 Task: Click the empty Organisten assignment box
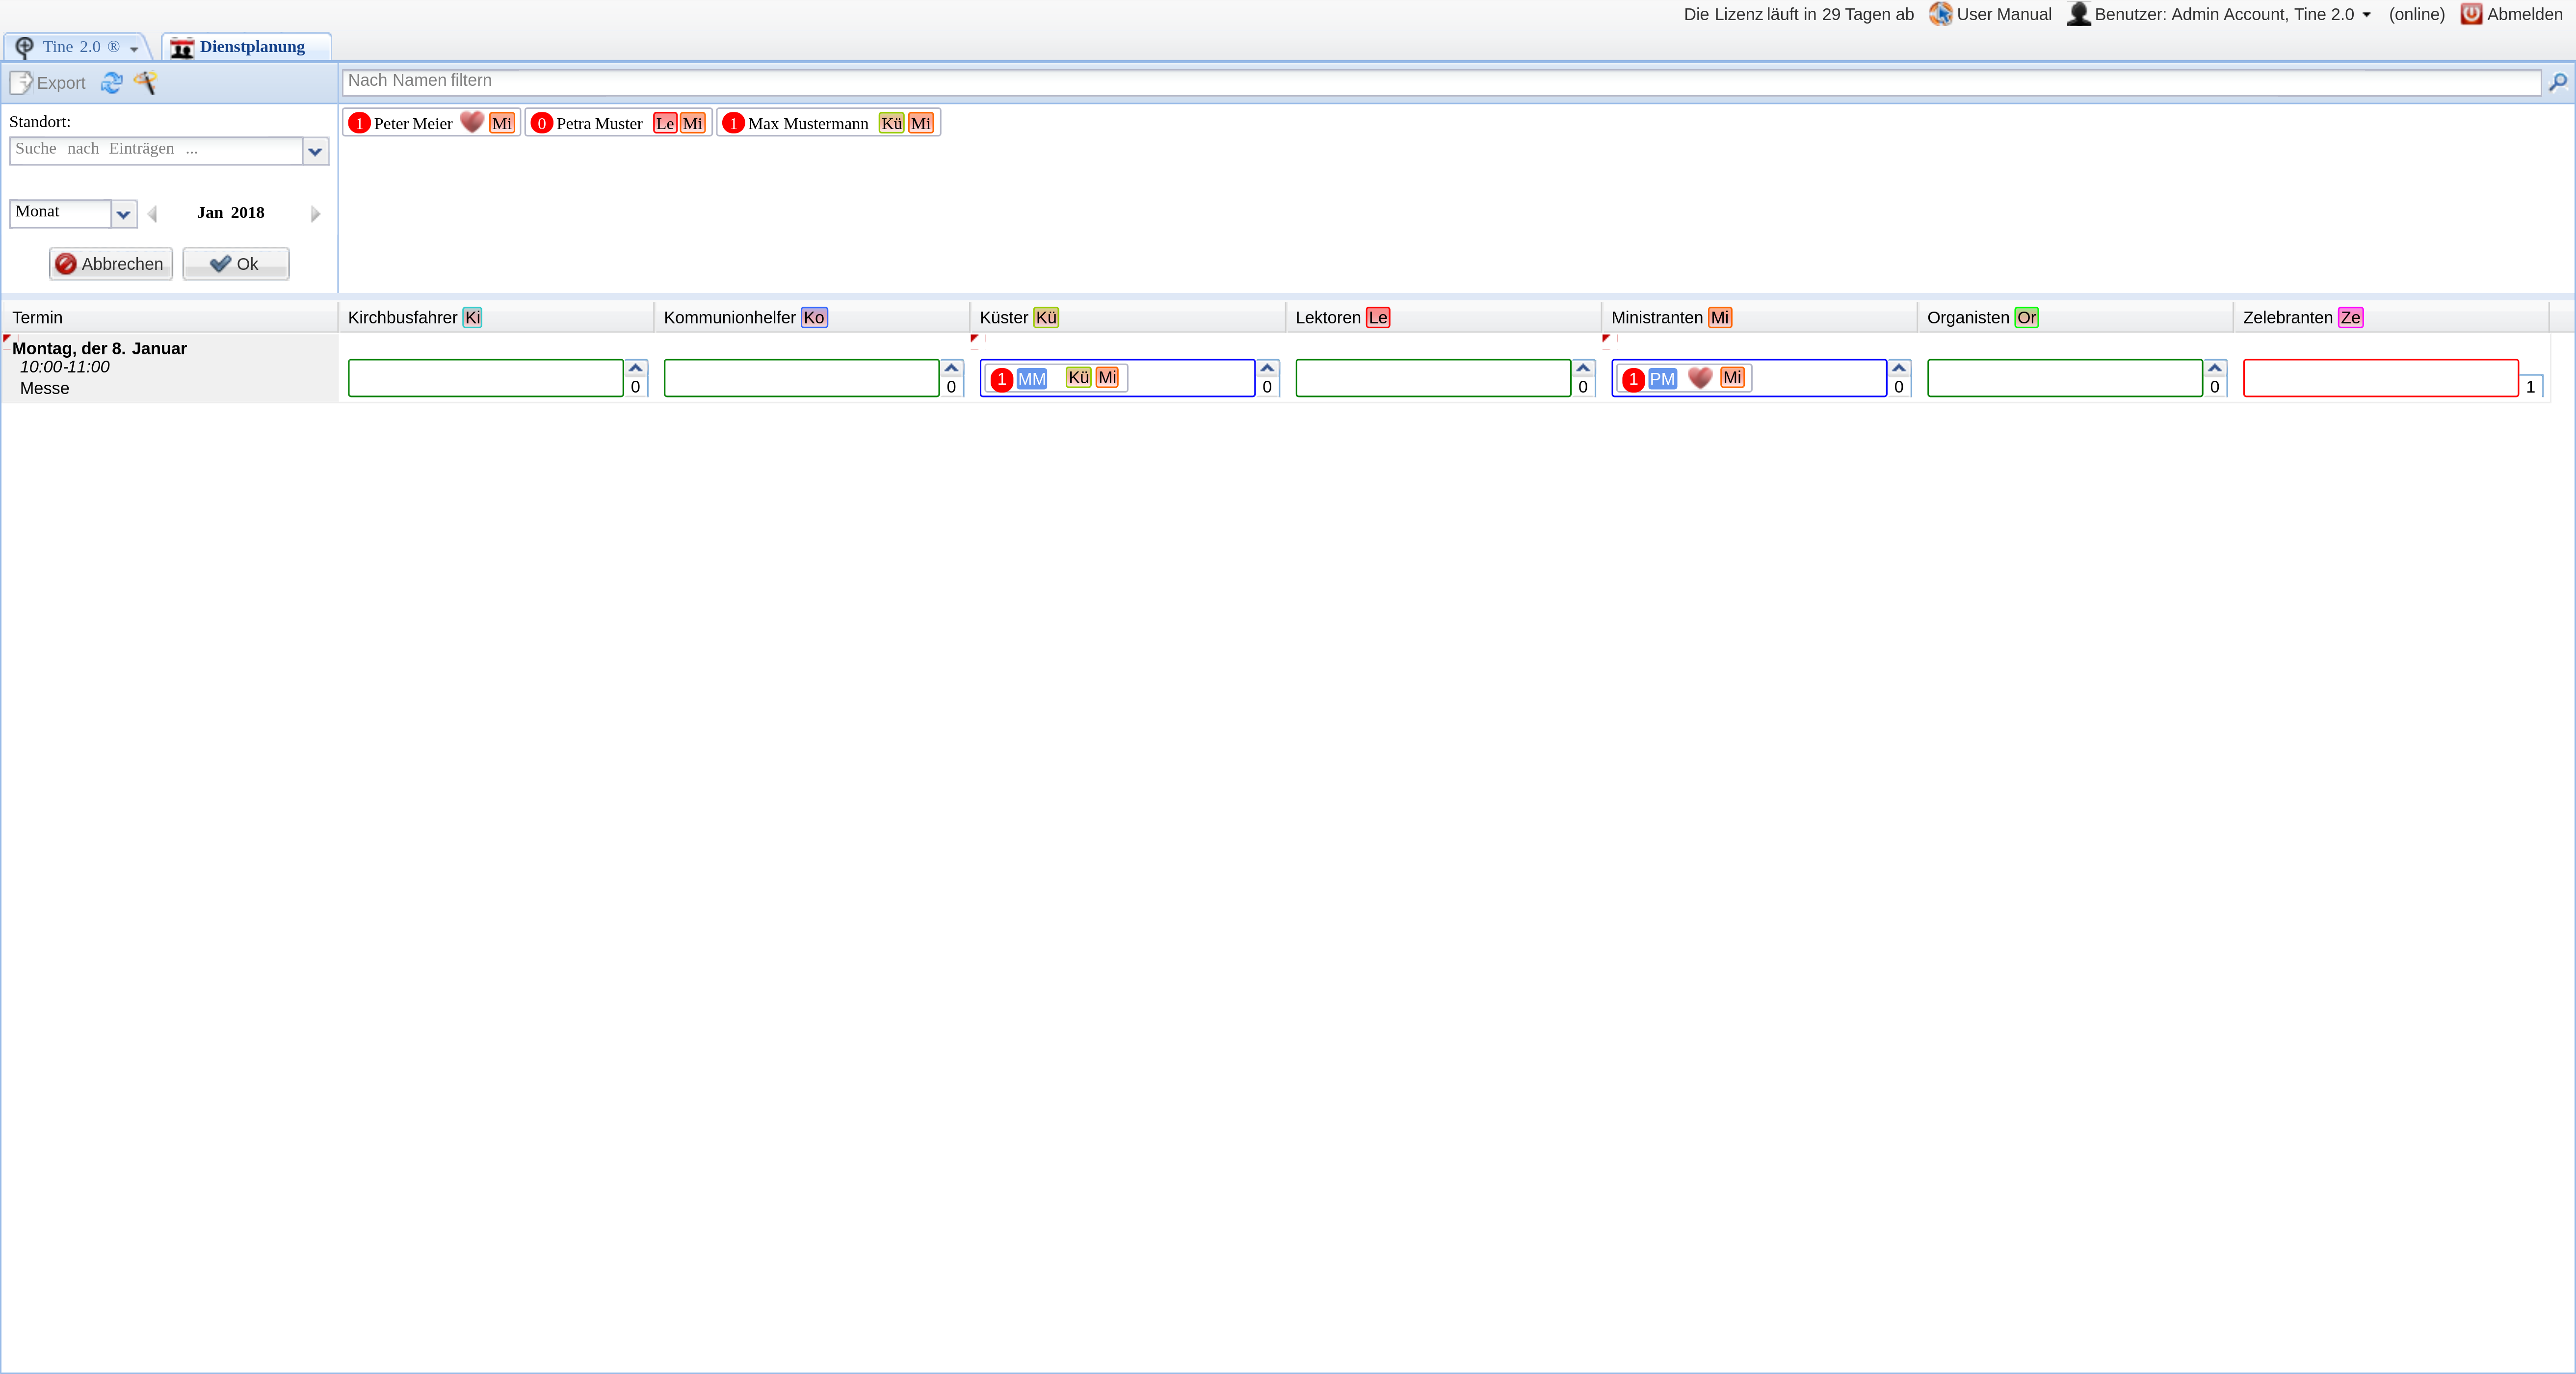tap(2064, 378)
